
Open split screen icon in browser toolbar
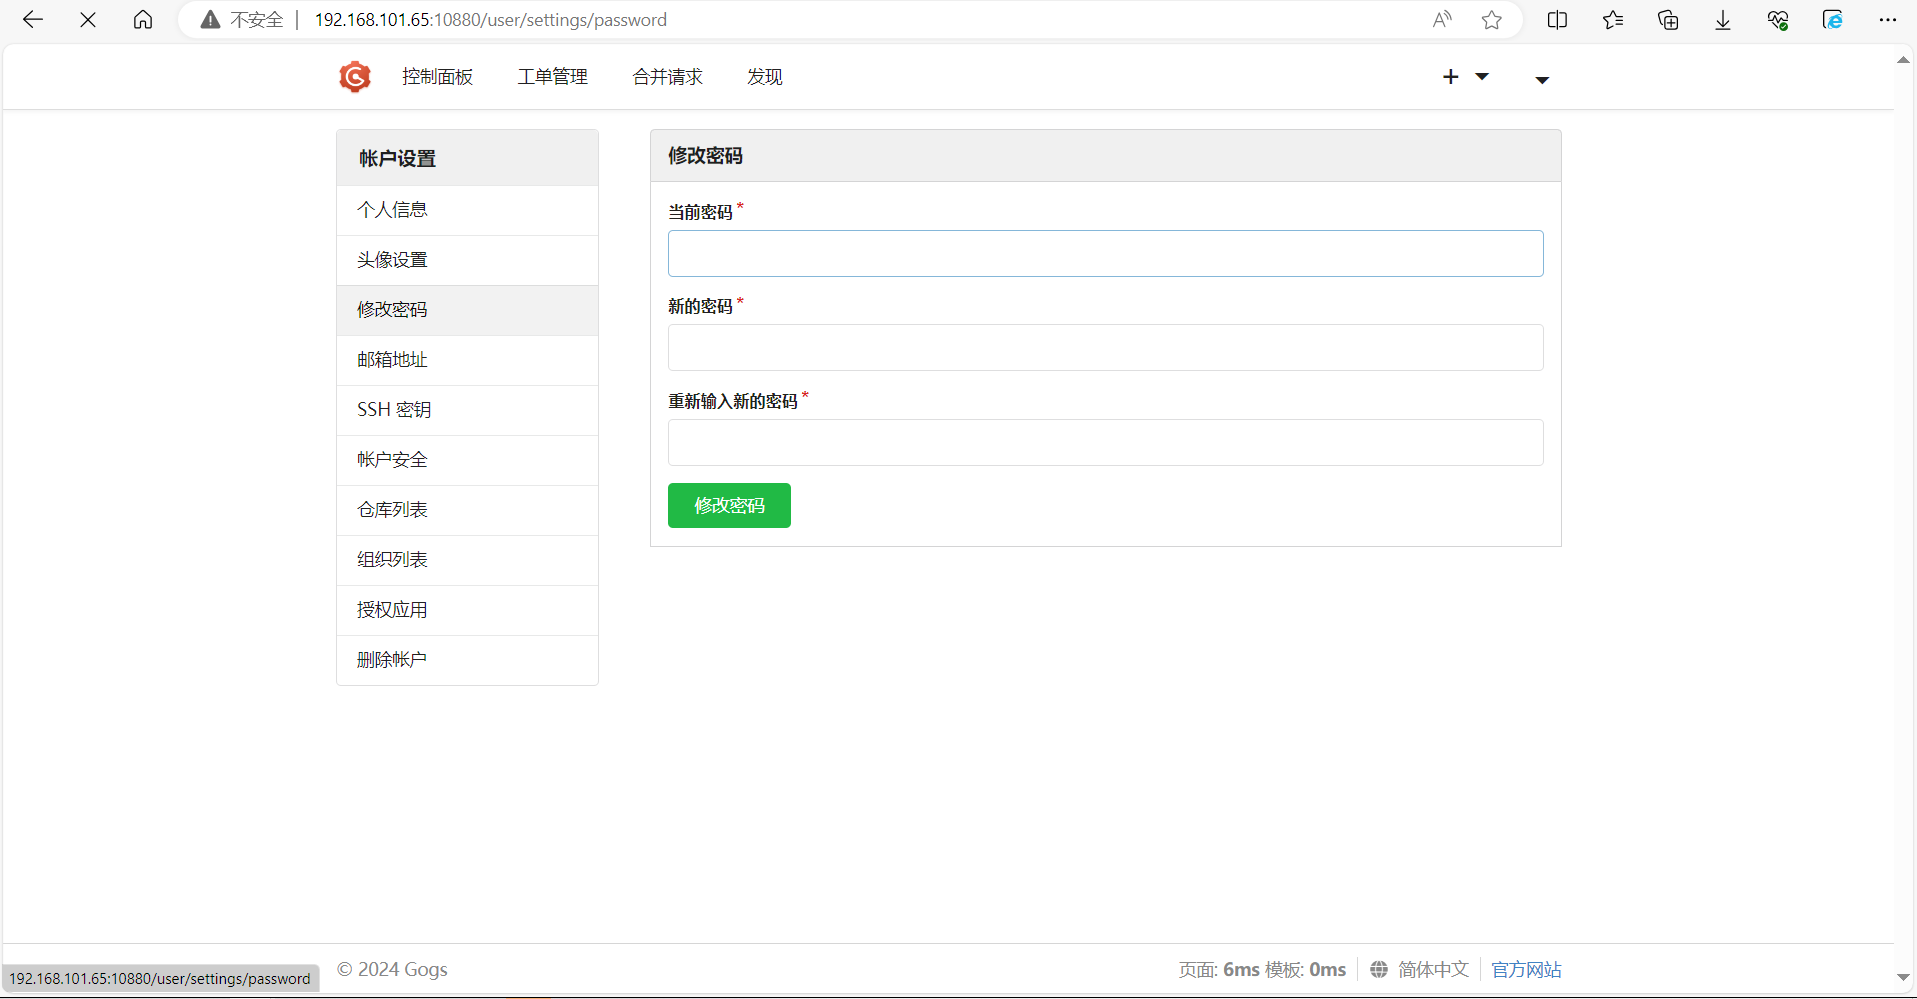click(x=1557, y=20)
